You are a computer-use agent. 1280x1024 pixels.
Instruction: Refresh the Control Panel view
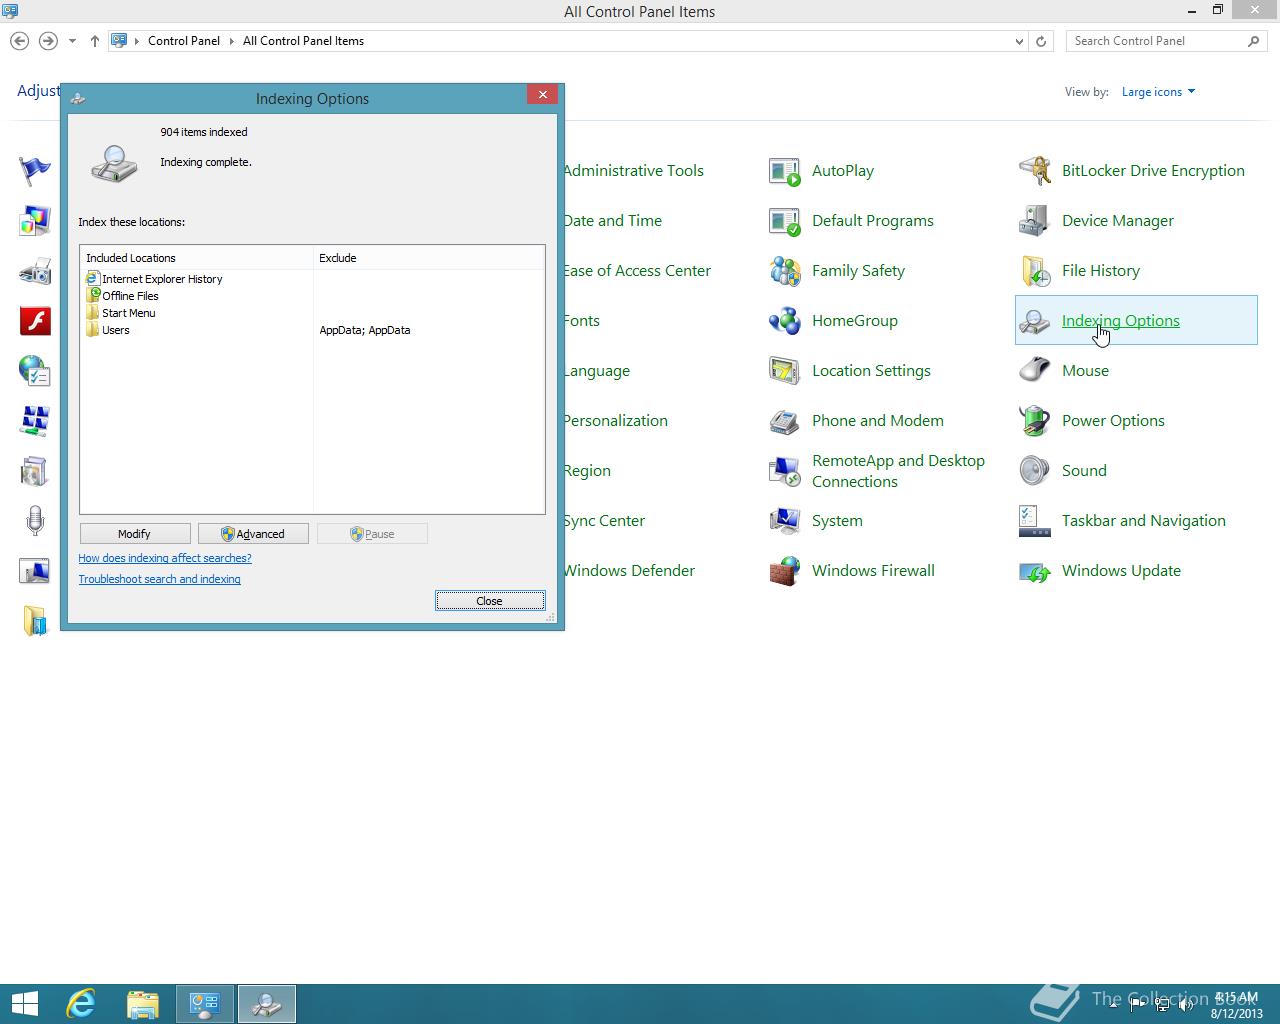coord(1041,41)
